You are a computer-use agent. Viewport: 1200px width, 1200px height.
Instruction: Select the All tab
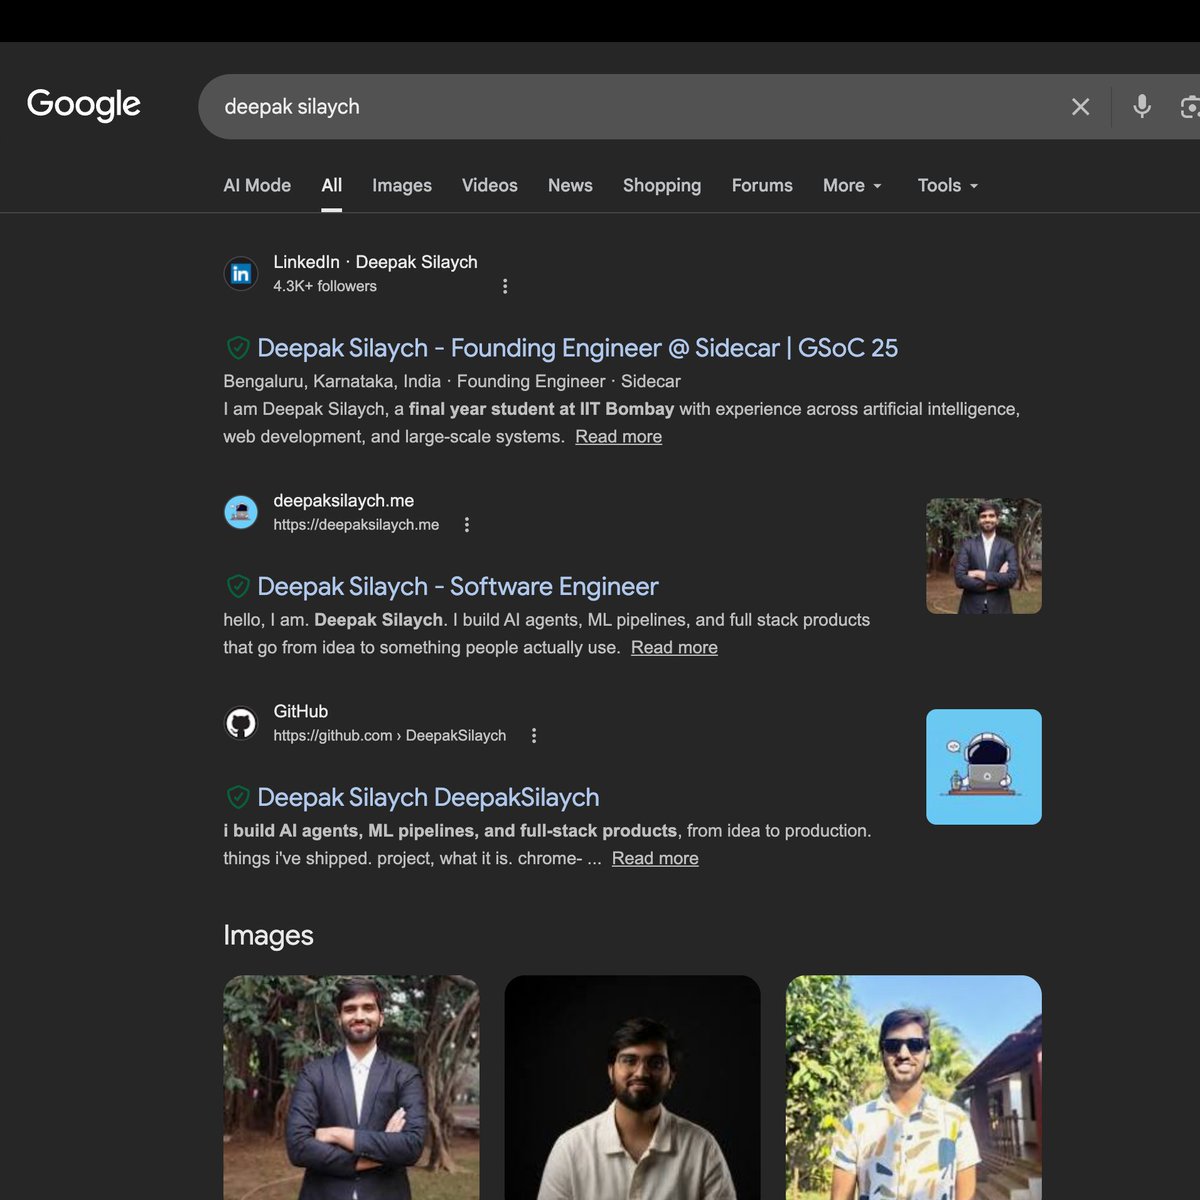pyautogui.click(x=332, y=185)
